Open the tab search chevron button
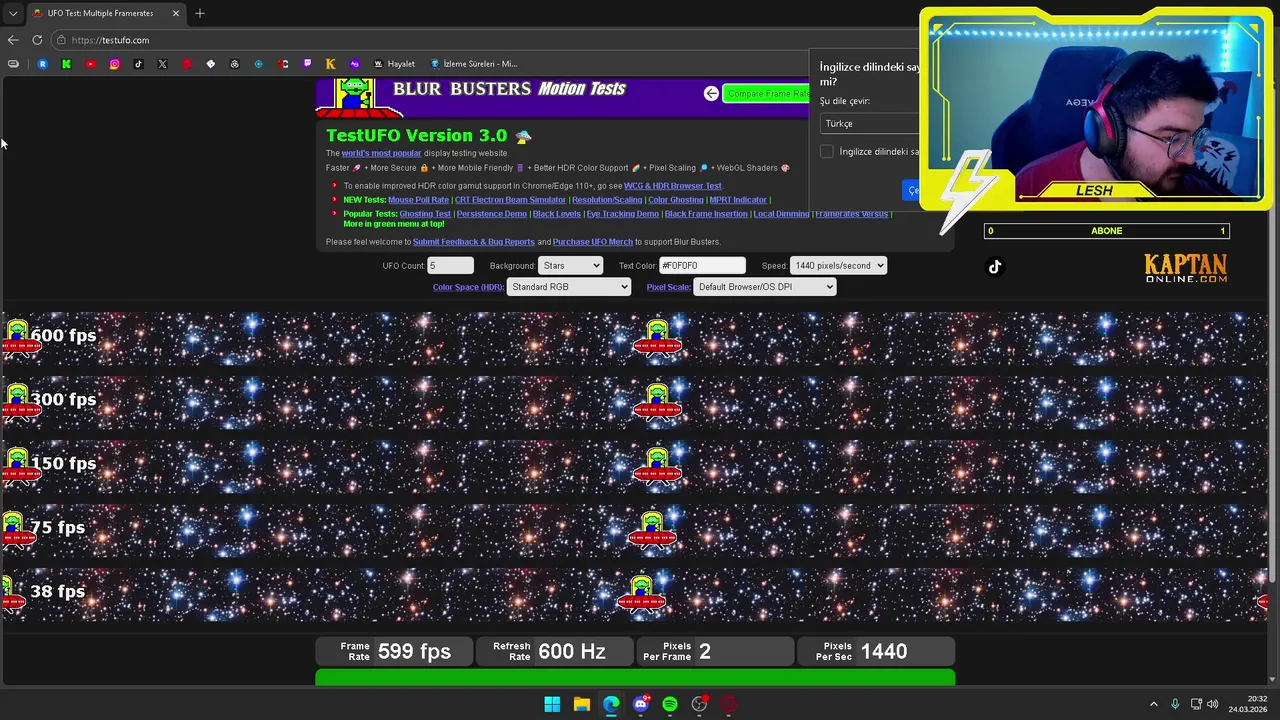The width and height of the screenshot is (1280, 720). pos(12,13)
